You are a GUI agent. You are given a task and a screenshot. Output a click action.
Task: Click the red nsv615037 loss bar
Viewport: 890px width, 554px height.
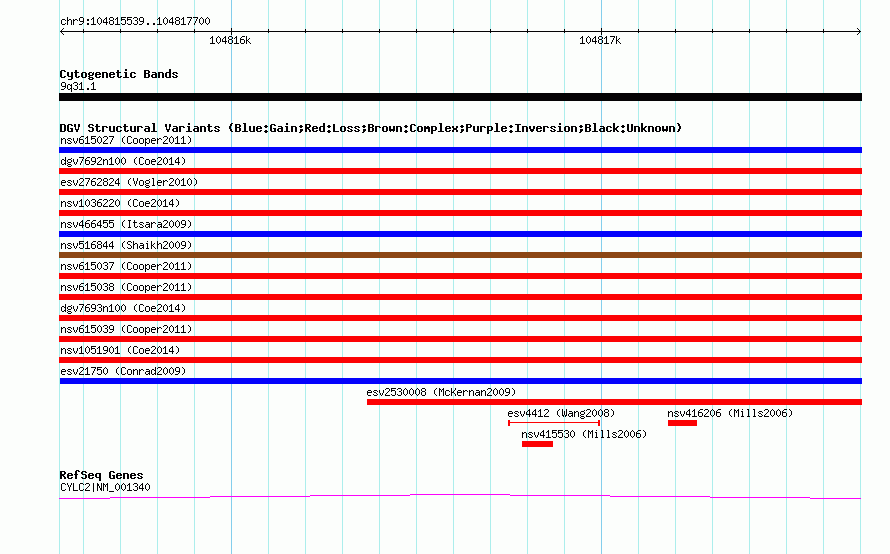pyautogui.click(x=460, y=276)
